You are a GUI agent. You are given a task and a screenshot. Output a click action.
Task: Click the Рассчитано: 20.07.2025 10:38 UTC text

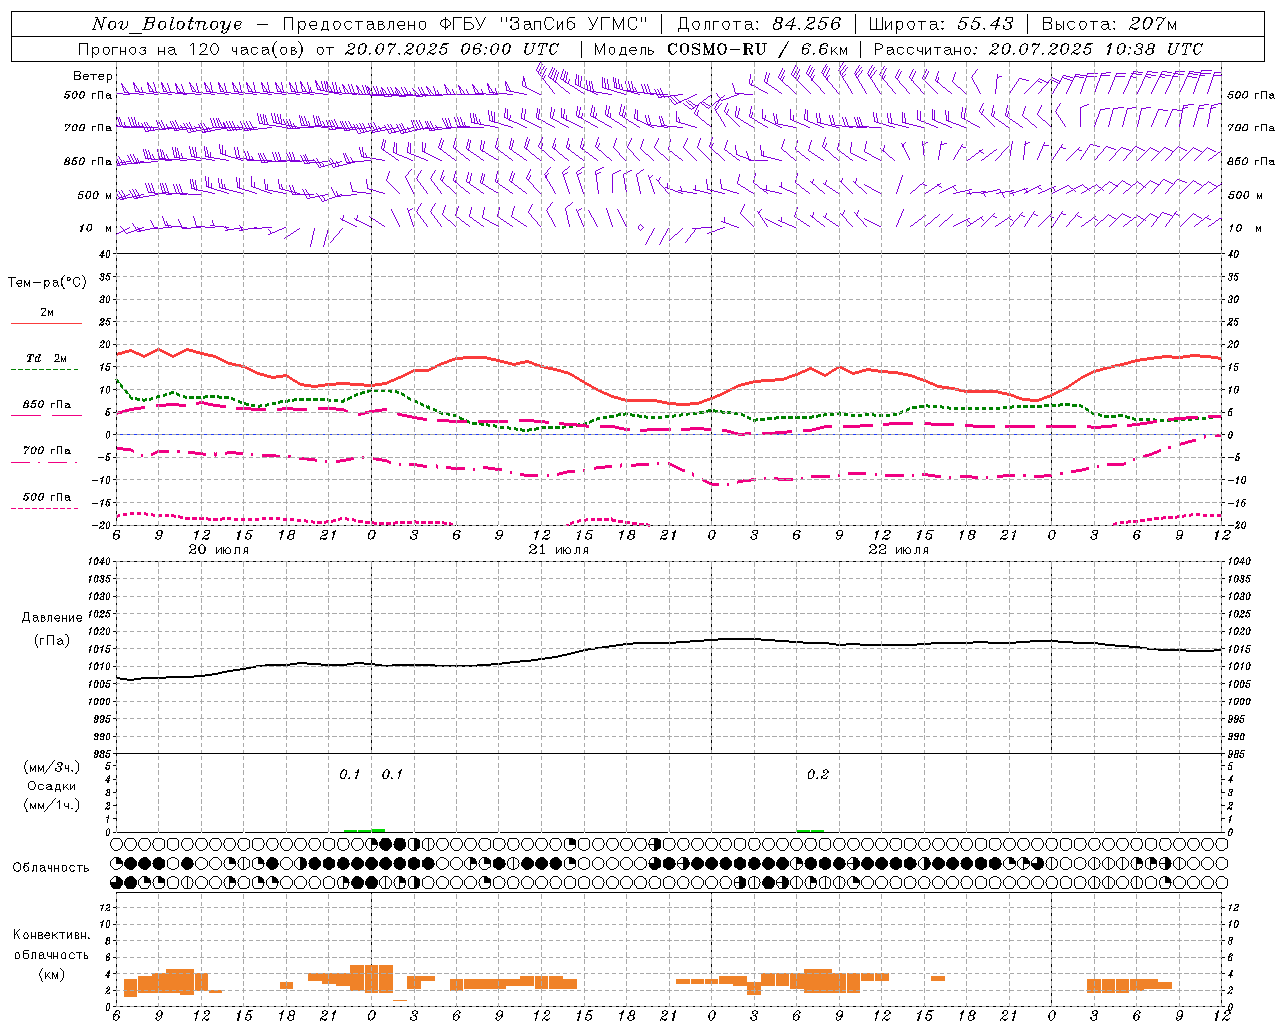(1038, 49)
